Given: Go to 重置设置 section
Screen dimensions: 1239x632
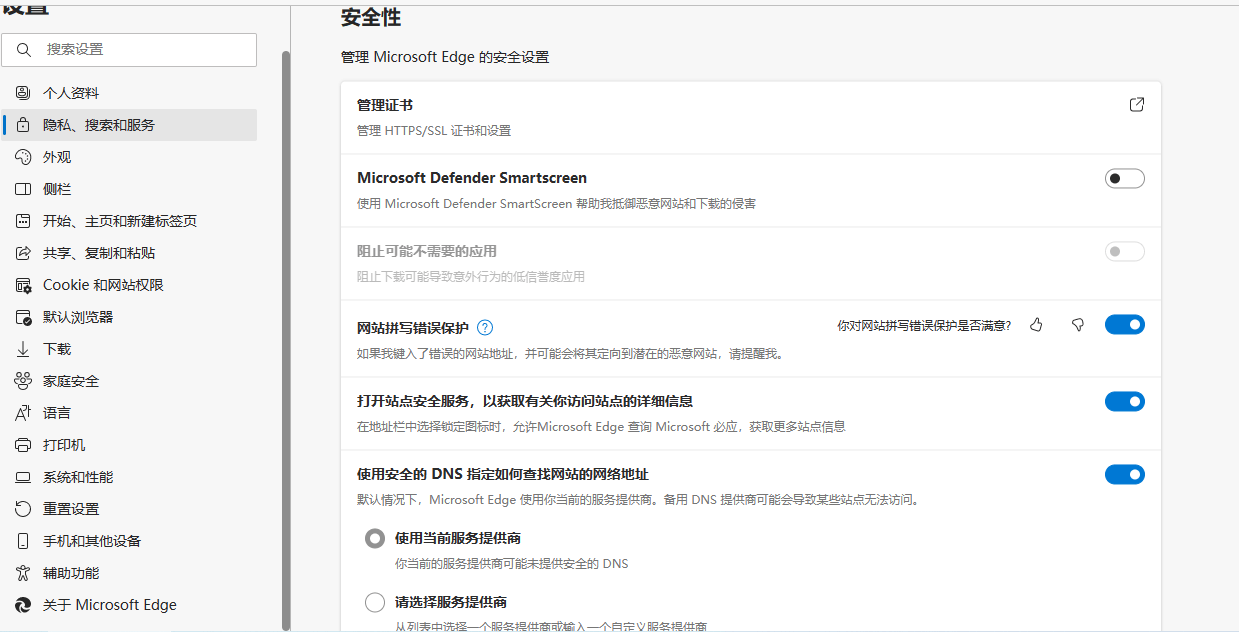Looking at the screenshot, I should coord(129,509).
